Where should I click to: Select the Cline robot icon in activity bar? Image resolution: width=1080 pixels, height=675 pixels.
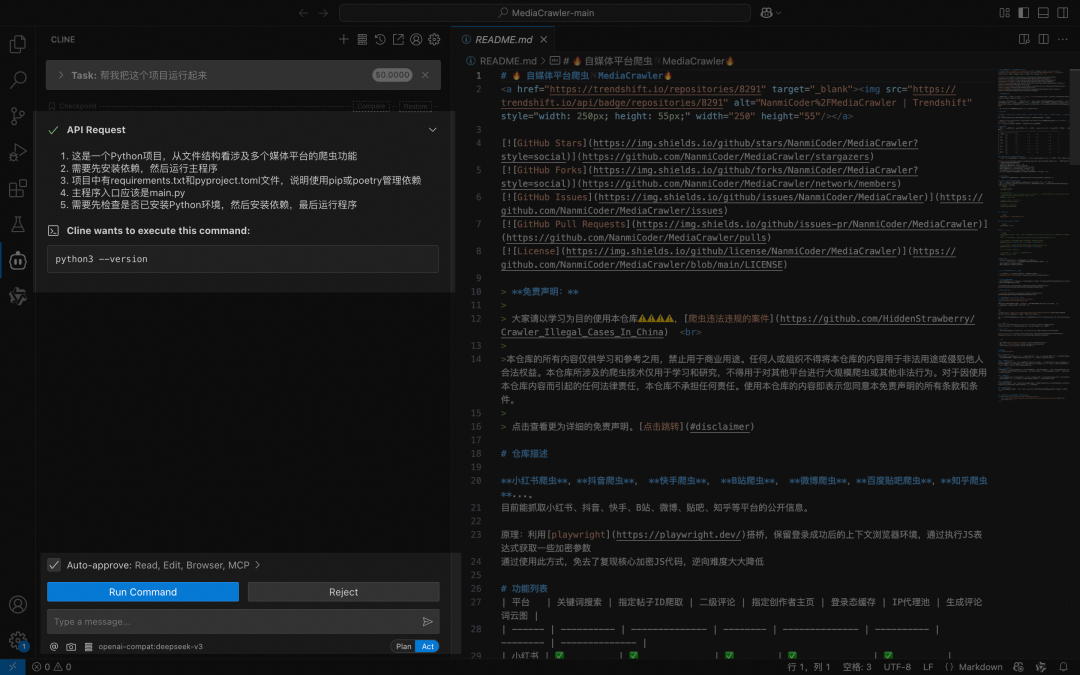tap(18, 260)
